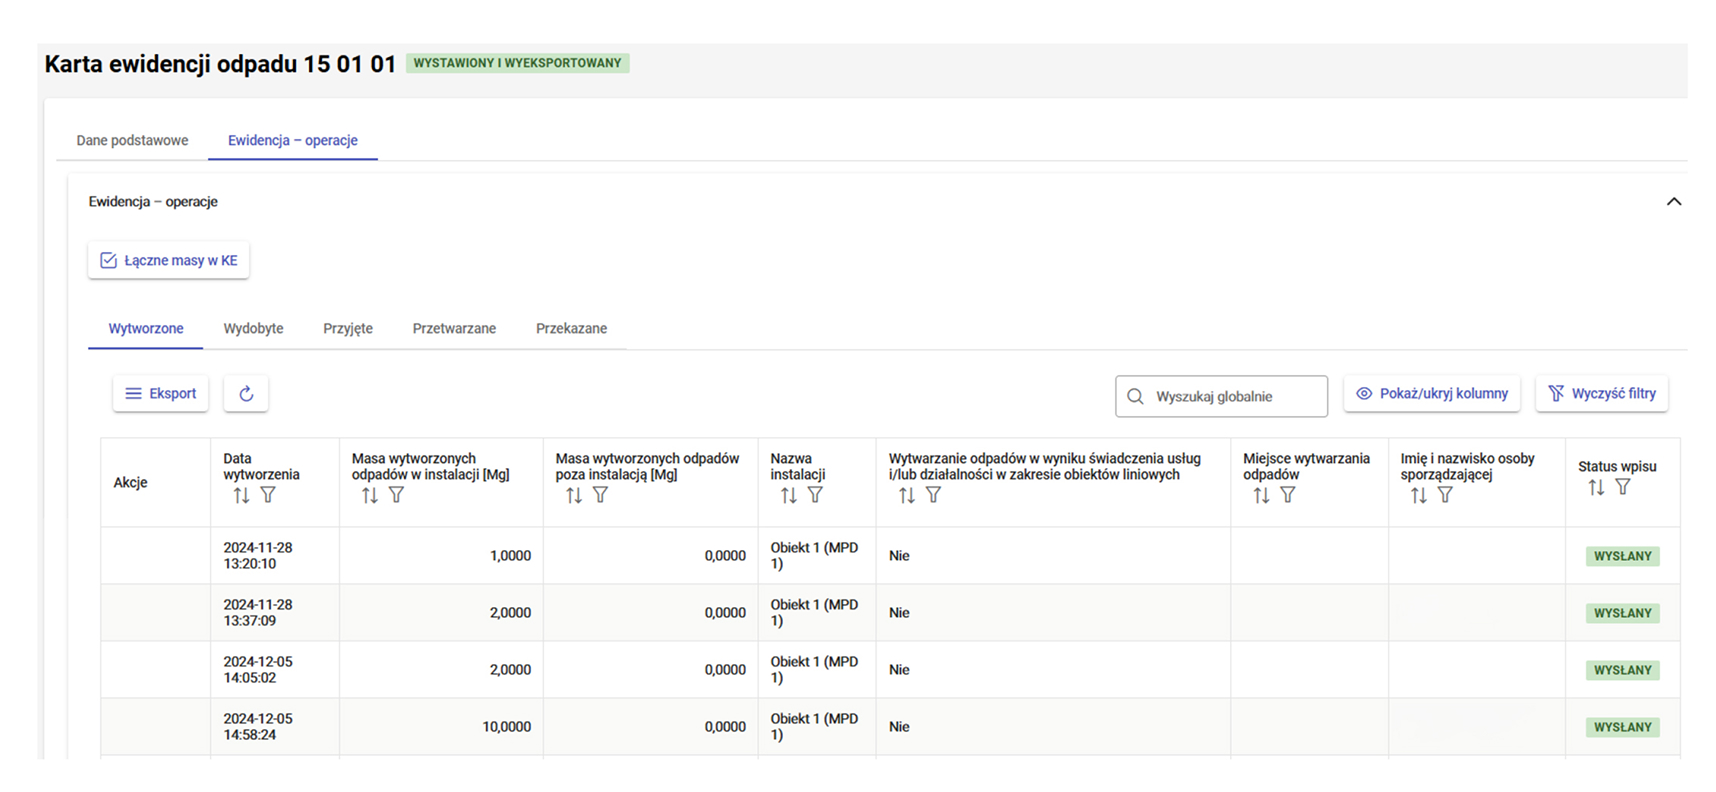Click the Wyszukaj globalnie search field
The image size is (1716, 792).
click(x=1222, y=397)
